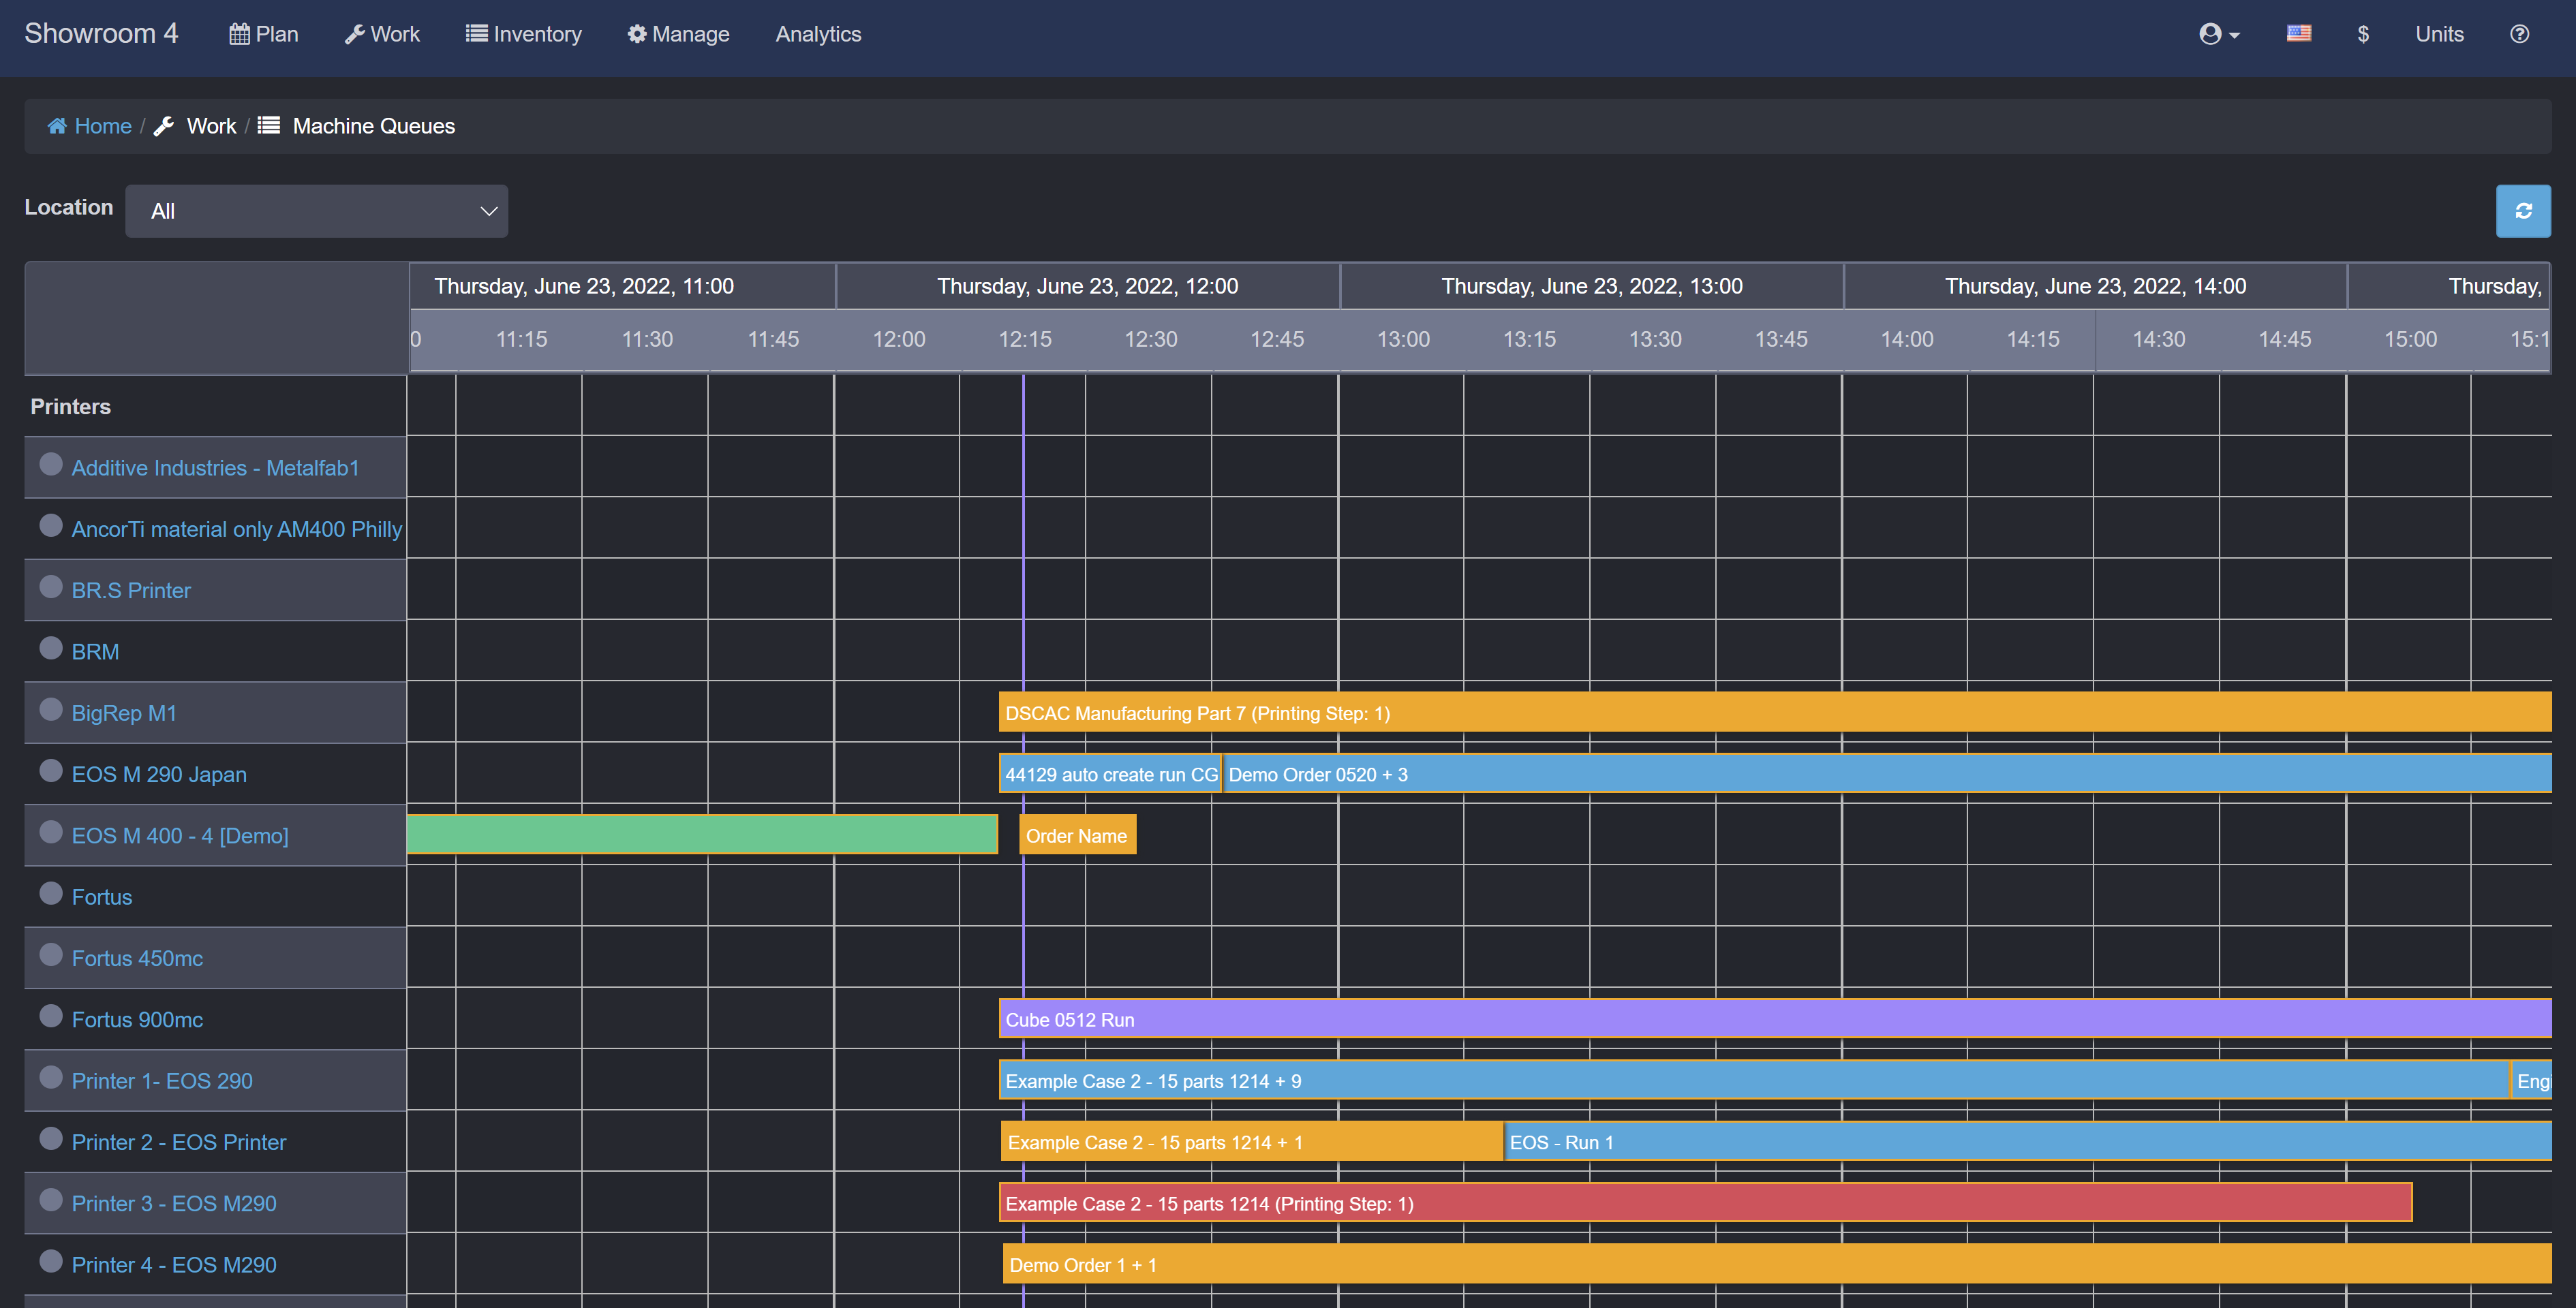The height and width of the screenshot is (1308, 2576).
Task: Select the Example Case 2 - 15 parts 1214 + 9 bar
Action: tap(1754, 1081)
